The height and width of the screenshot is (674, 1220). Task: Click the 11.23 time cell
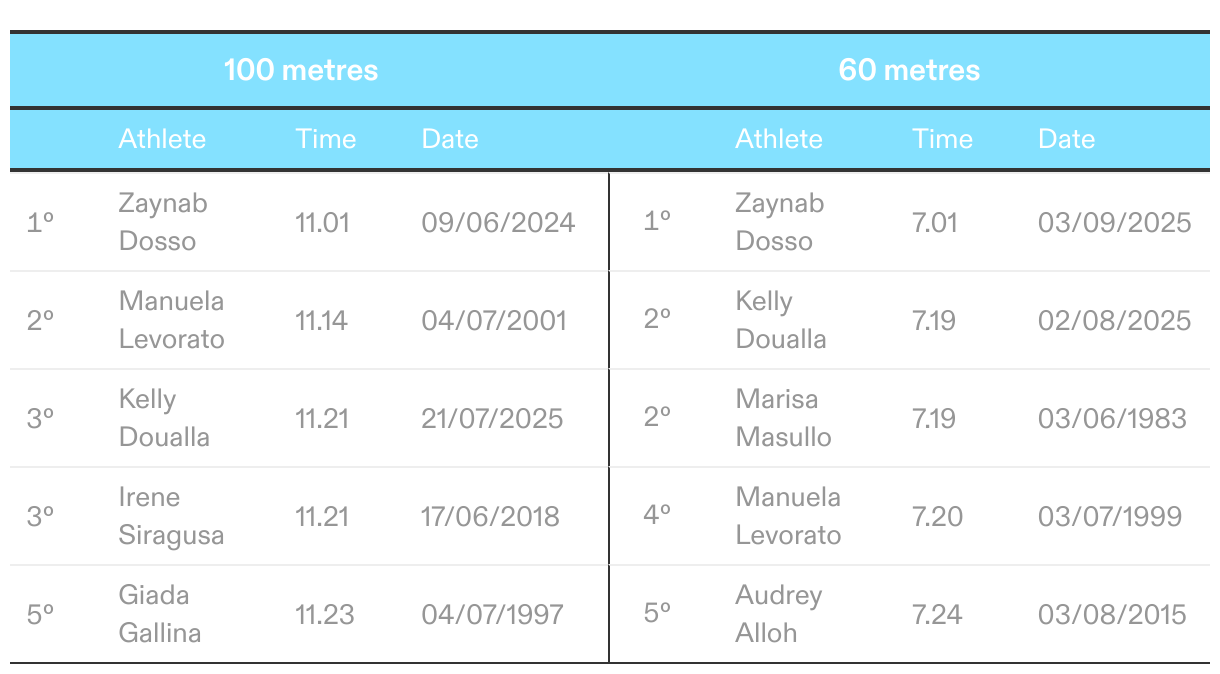click(325, 614)
